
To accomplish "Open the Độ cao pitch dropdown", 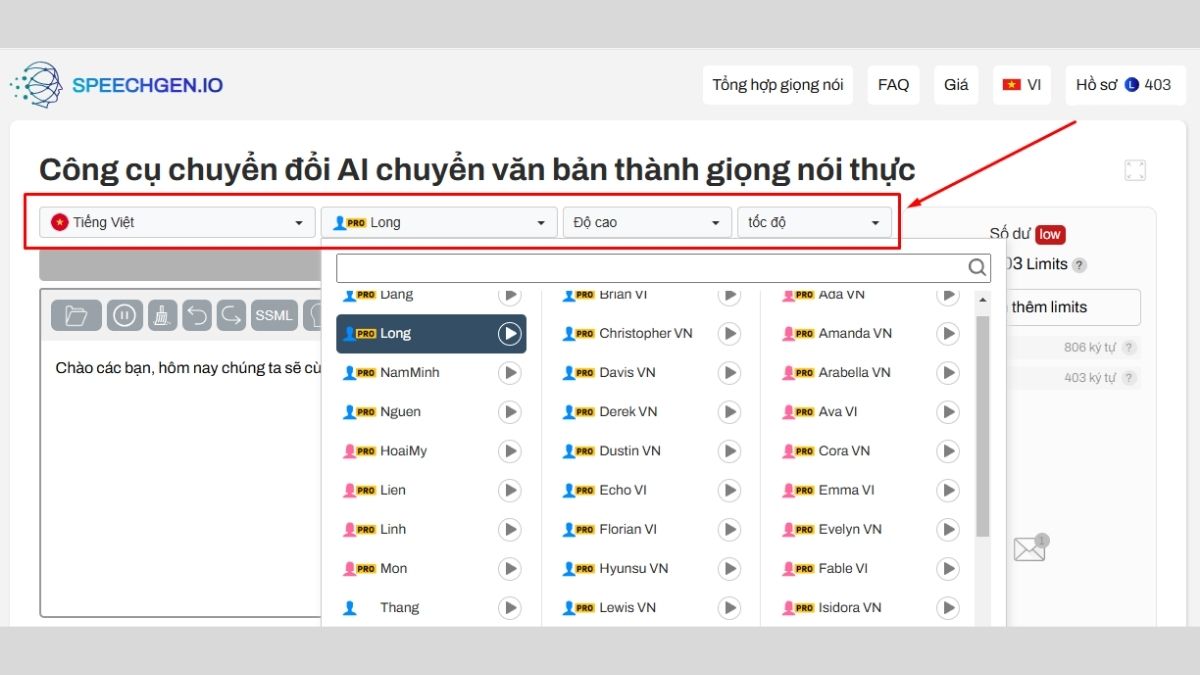I will click(x=647, y=222).
